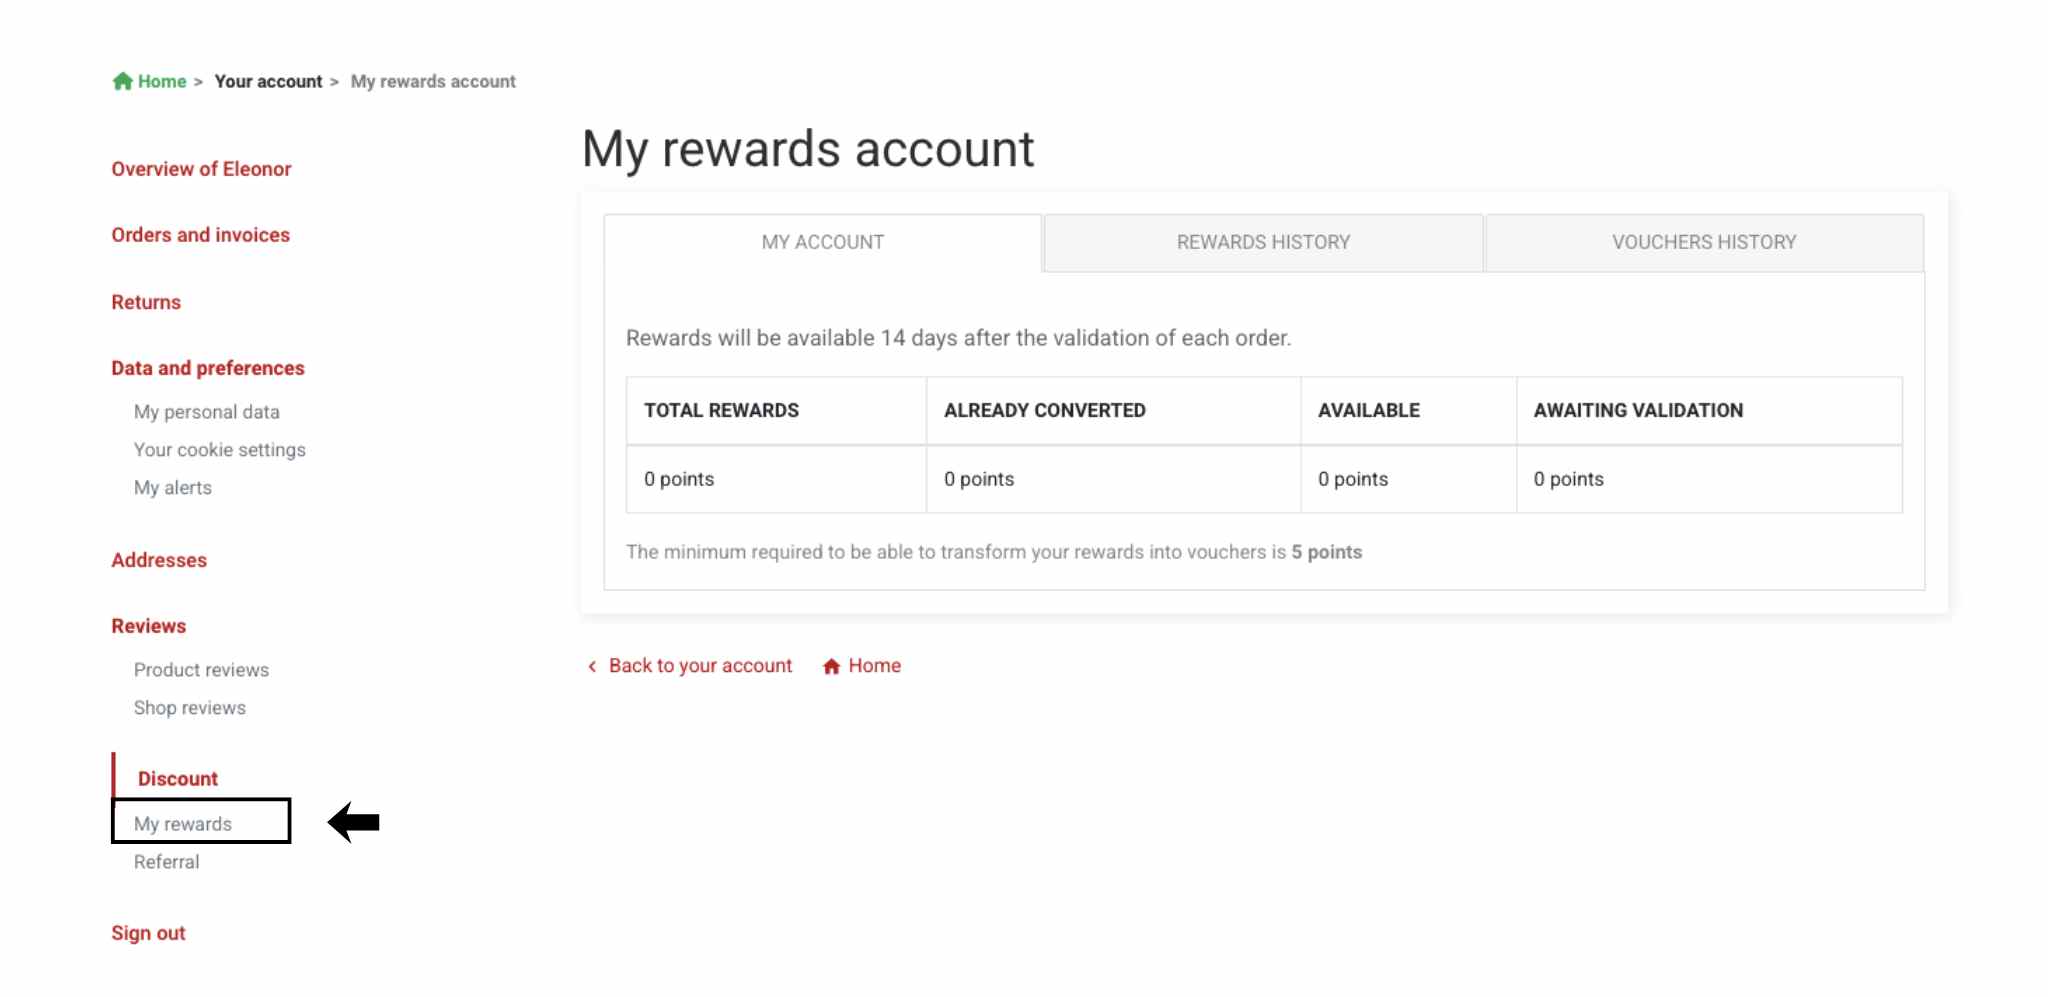Screen dimensions: 2048x997
Task: Select the My Account tab
Action: point(822,242)
